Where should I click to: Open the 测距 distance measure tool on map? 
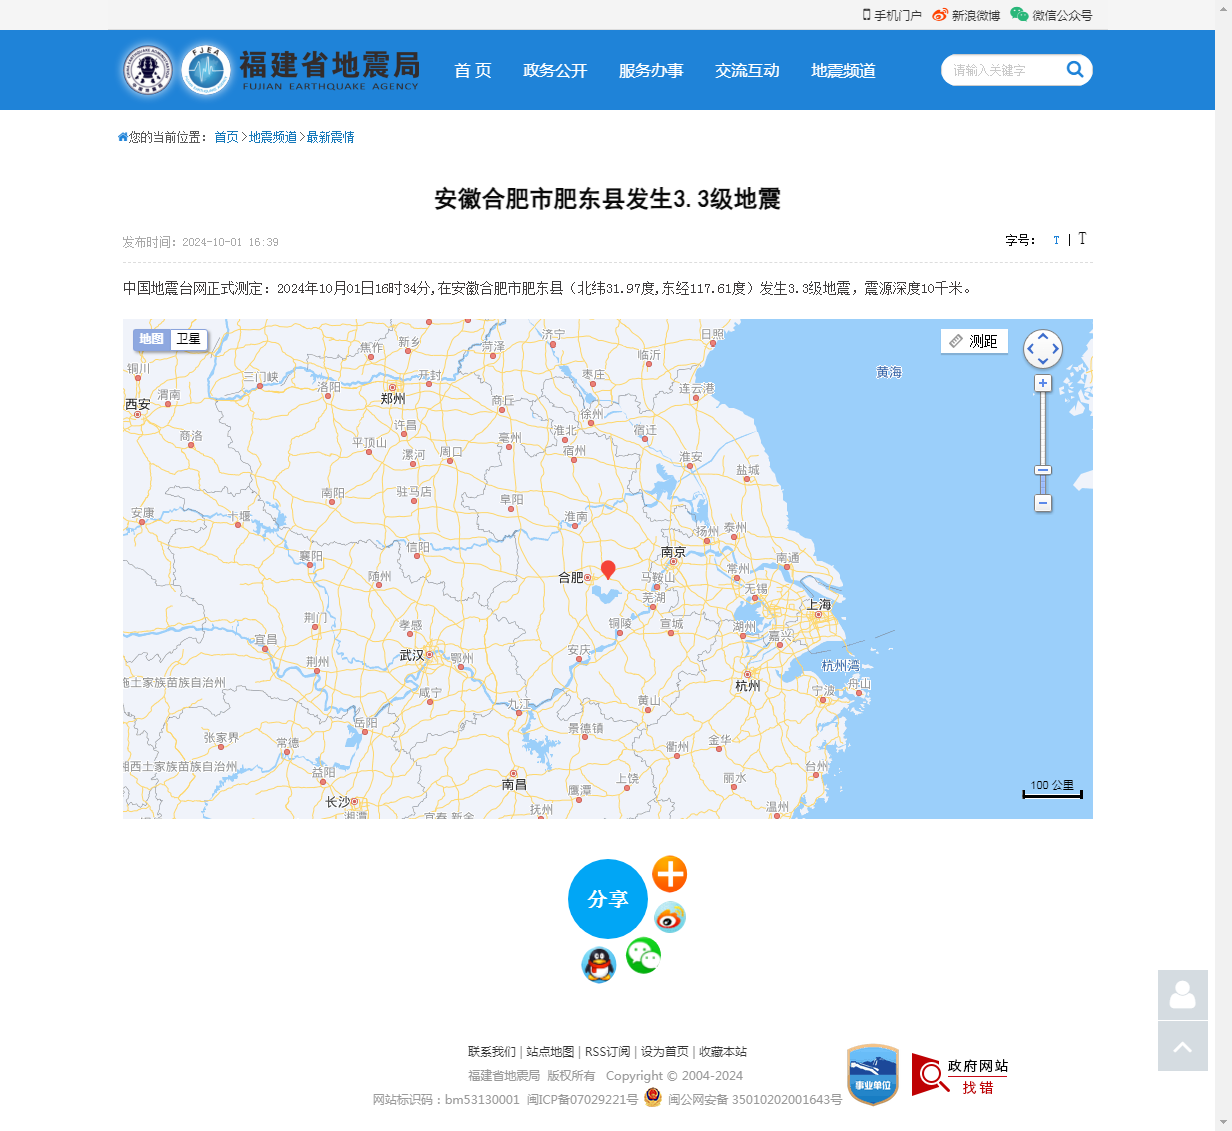click(x=974, y=341)
